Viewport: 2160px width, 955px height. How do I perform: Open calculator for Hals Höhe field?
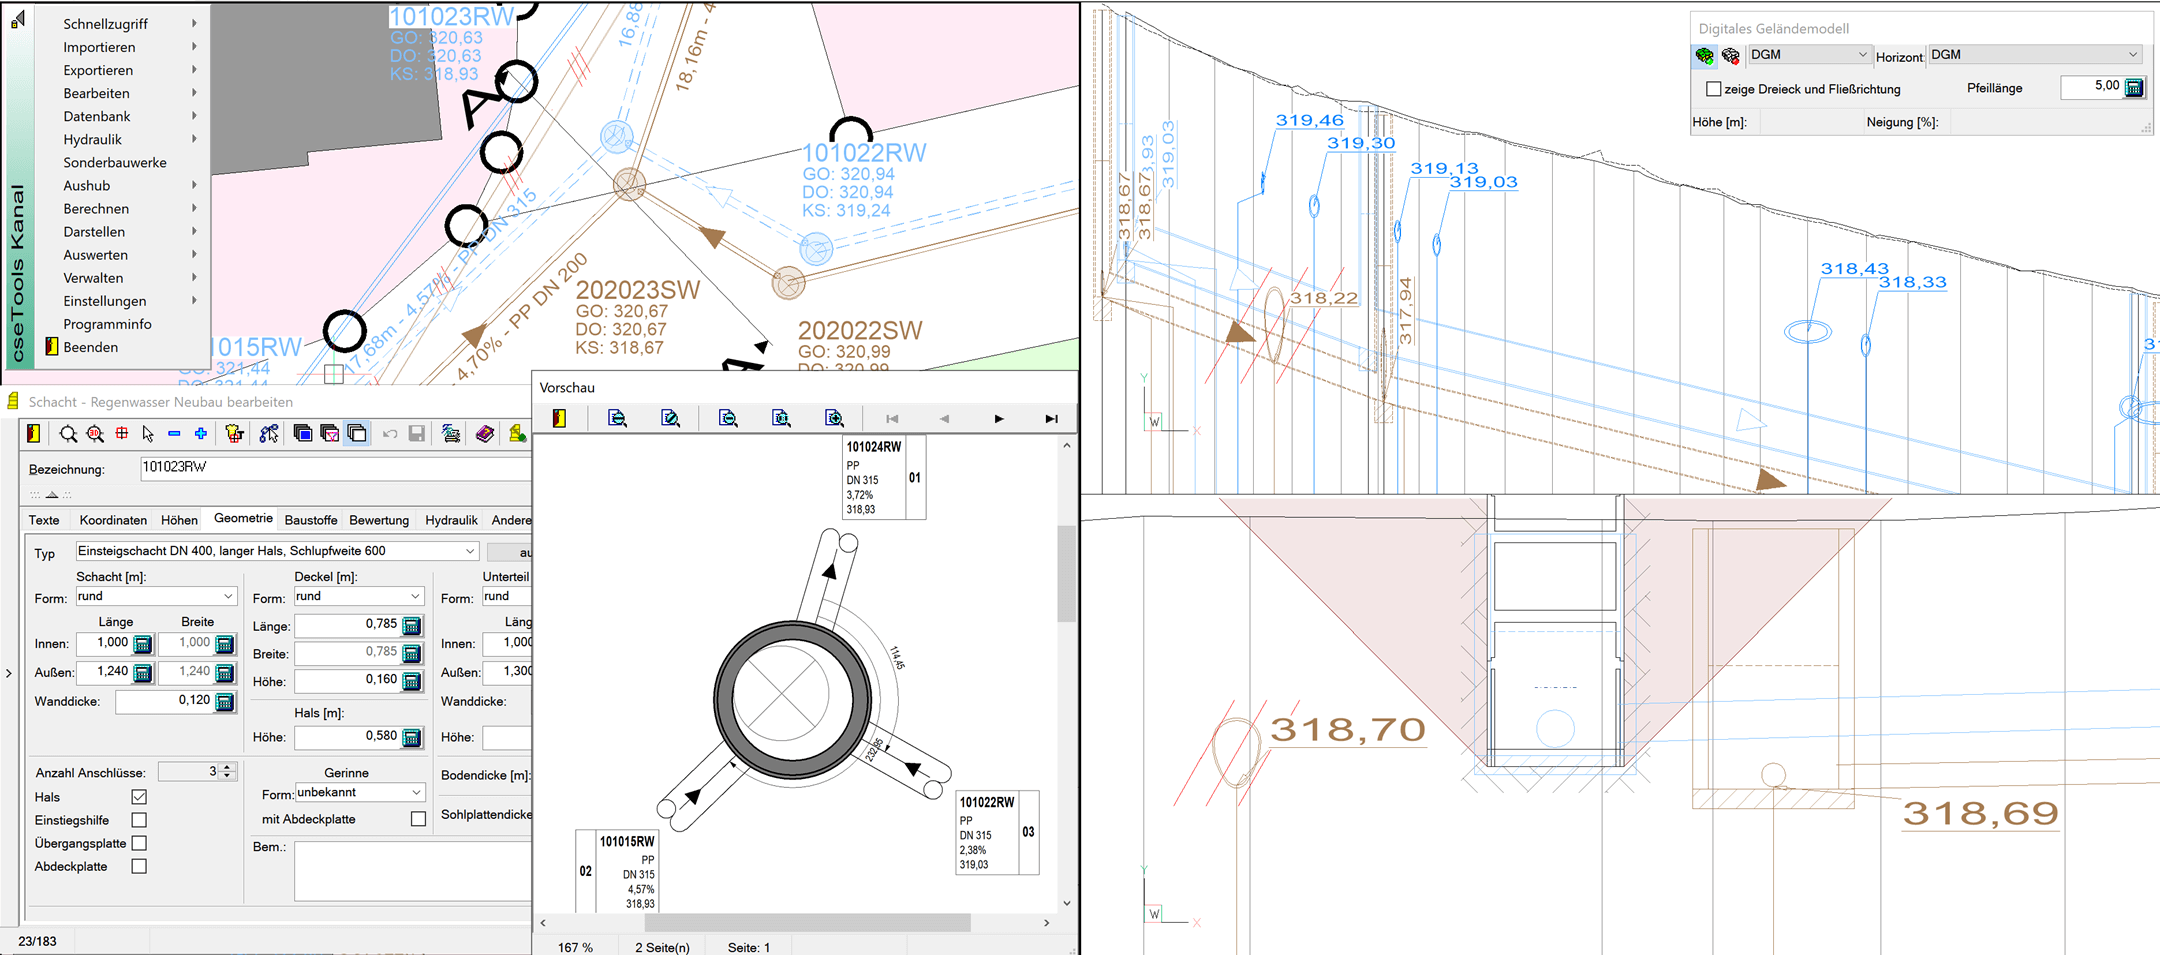tap(412, 738)
